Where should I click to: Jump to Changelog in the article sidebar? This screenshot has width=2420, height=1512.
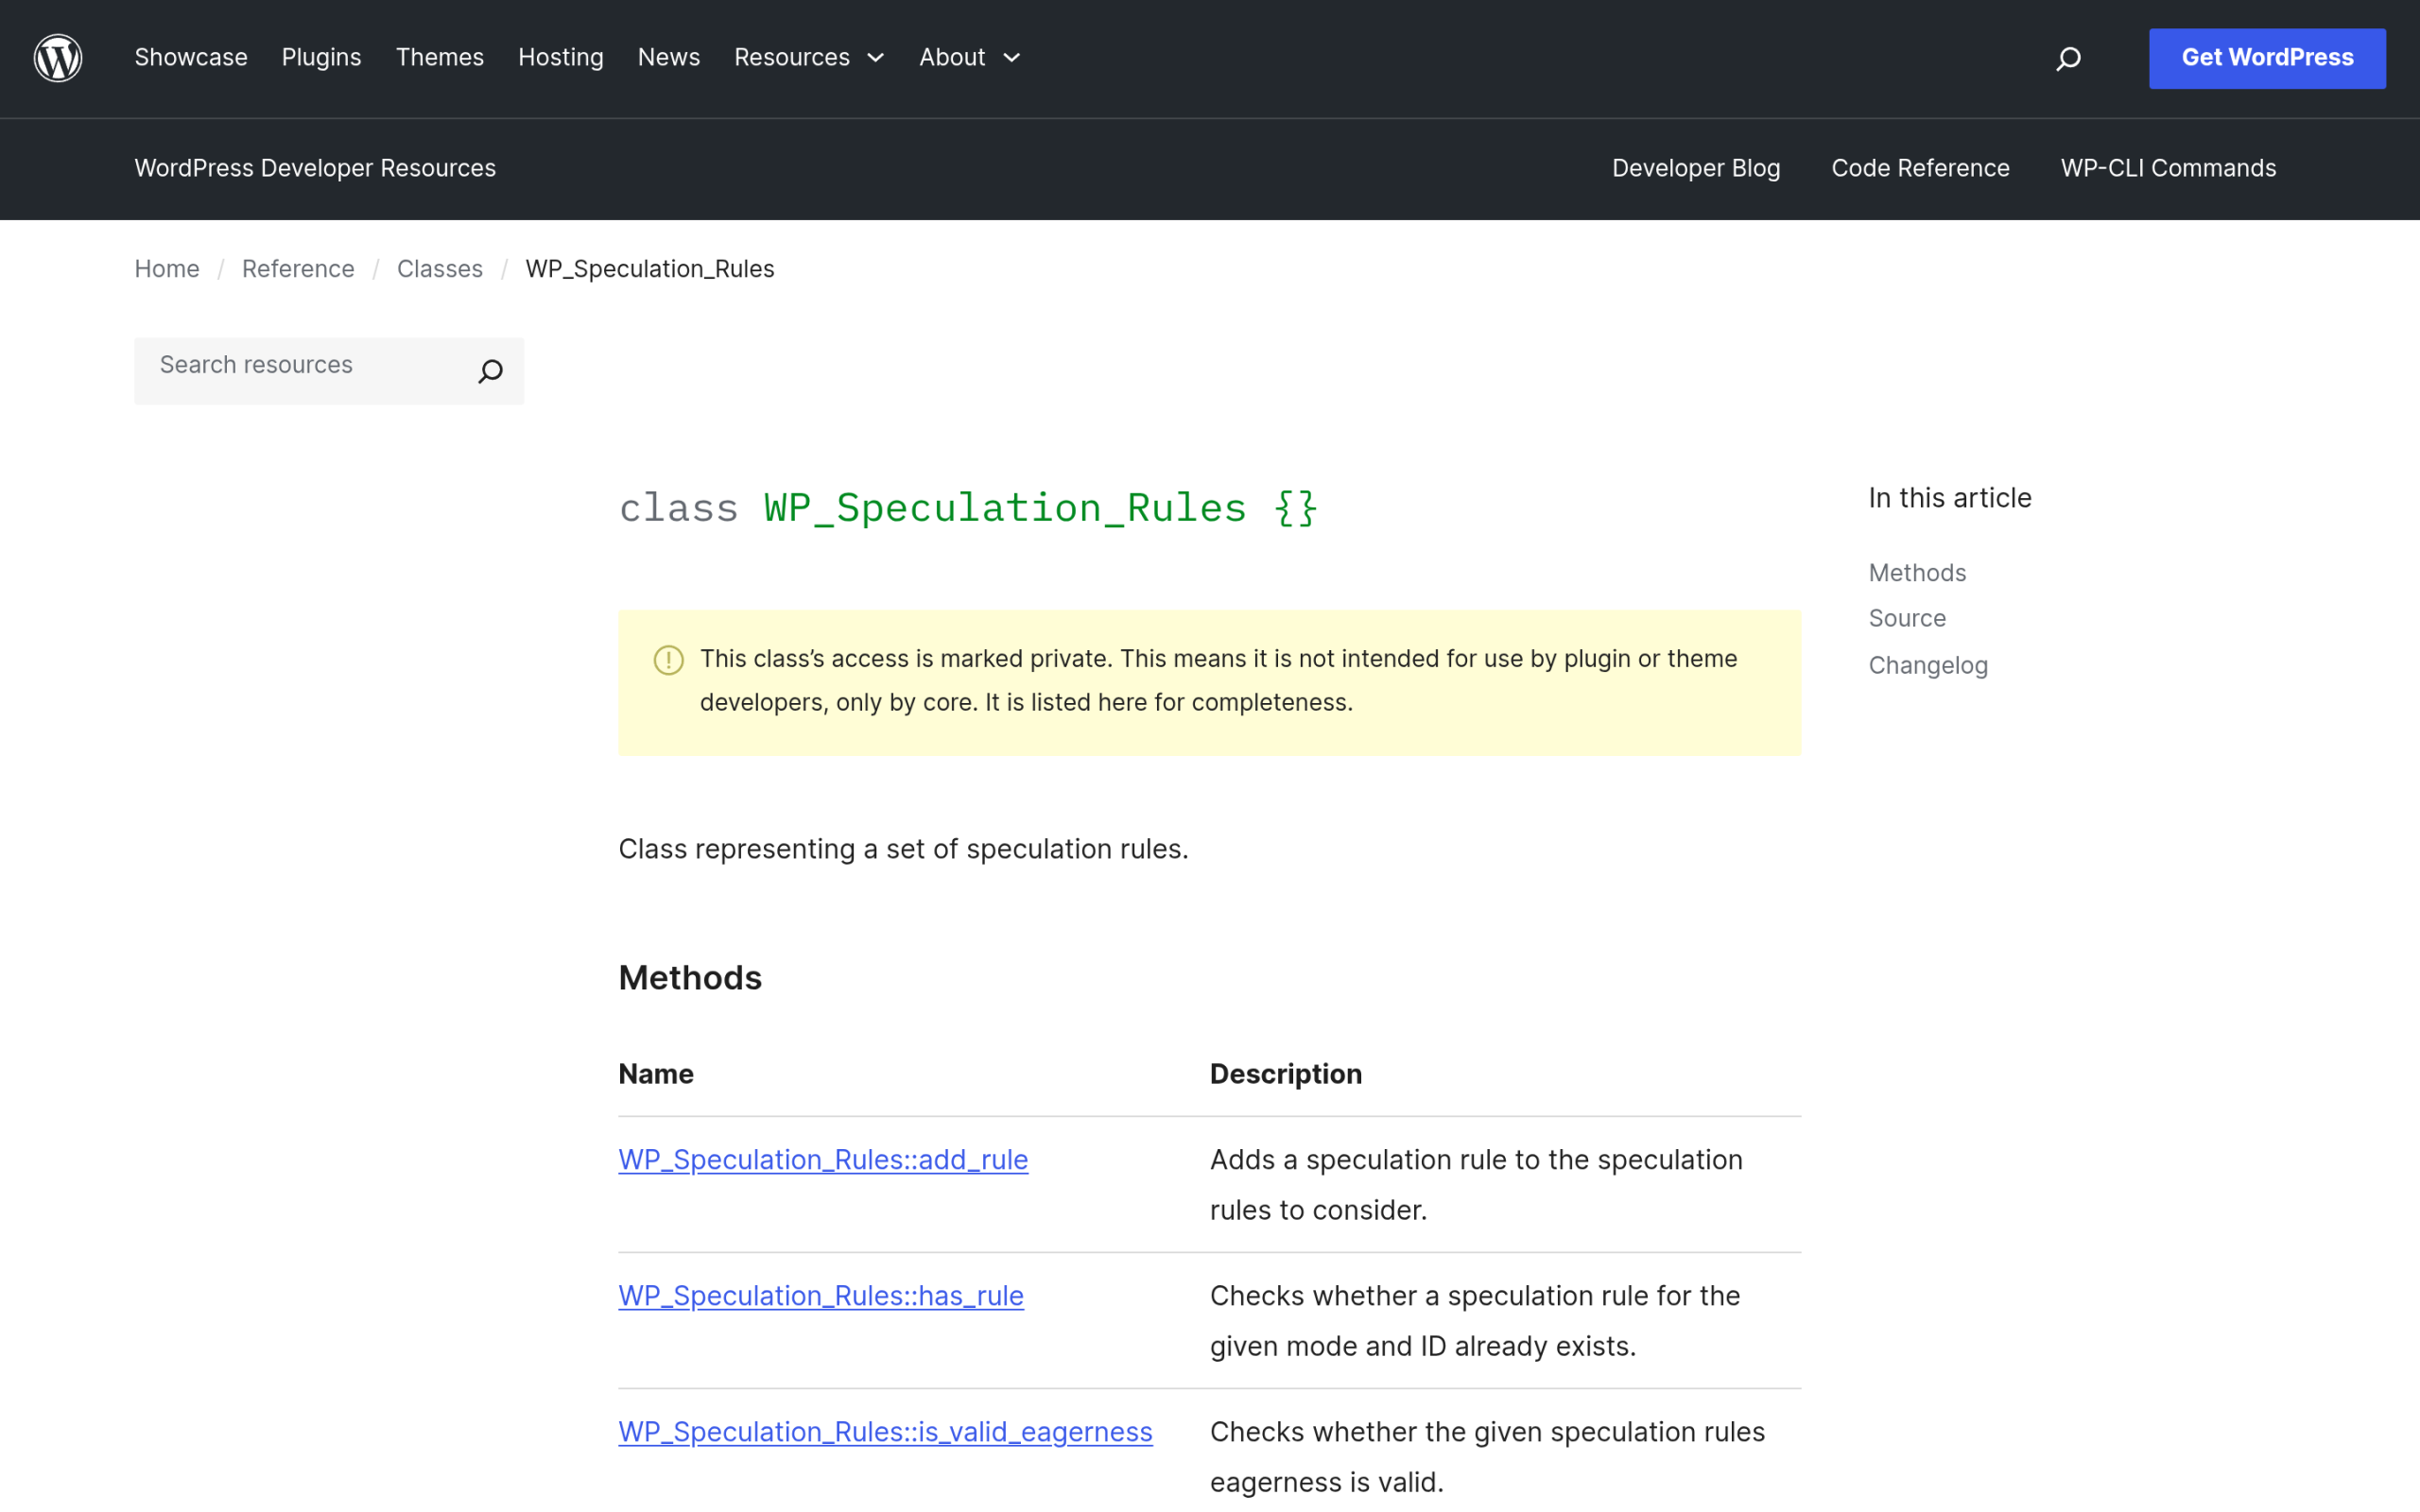click(1928, 666)
